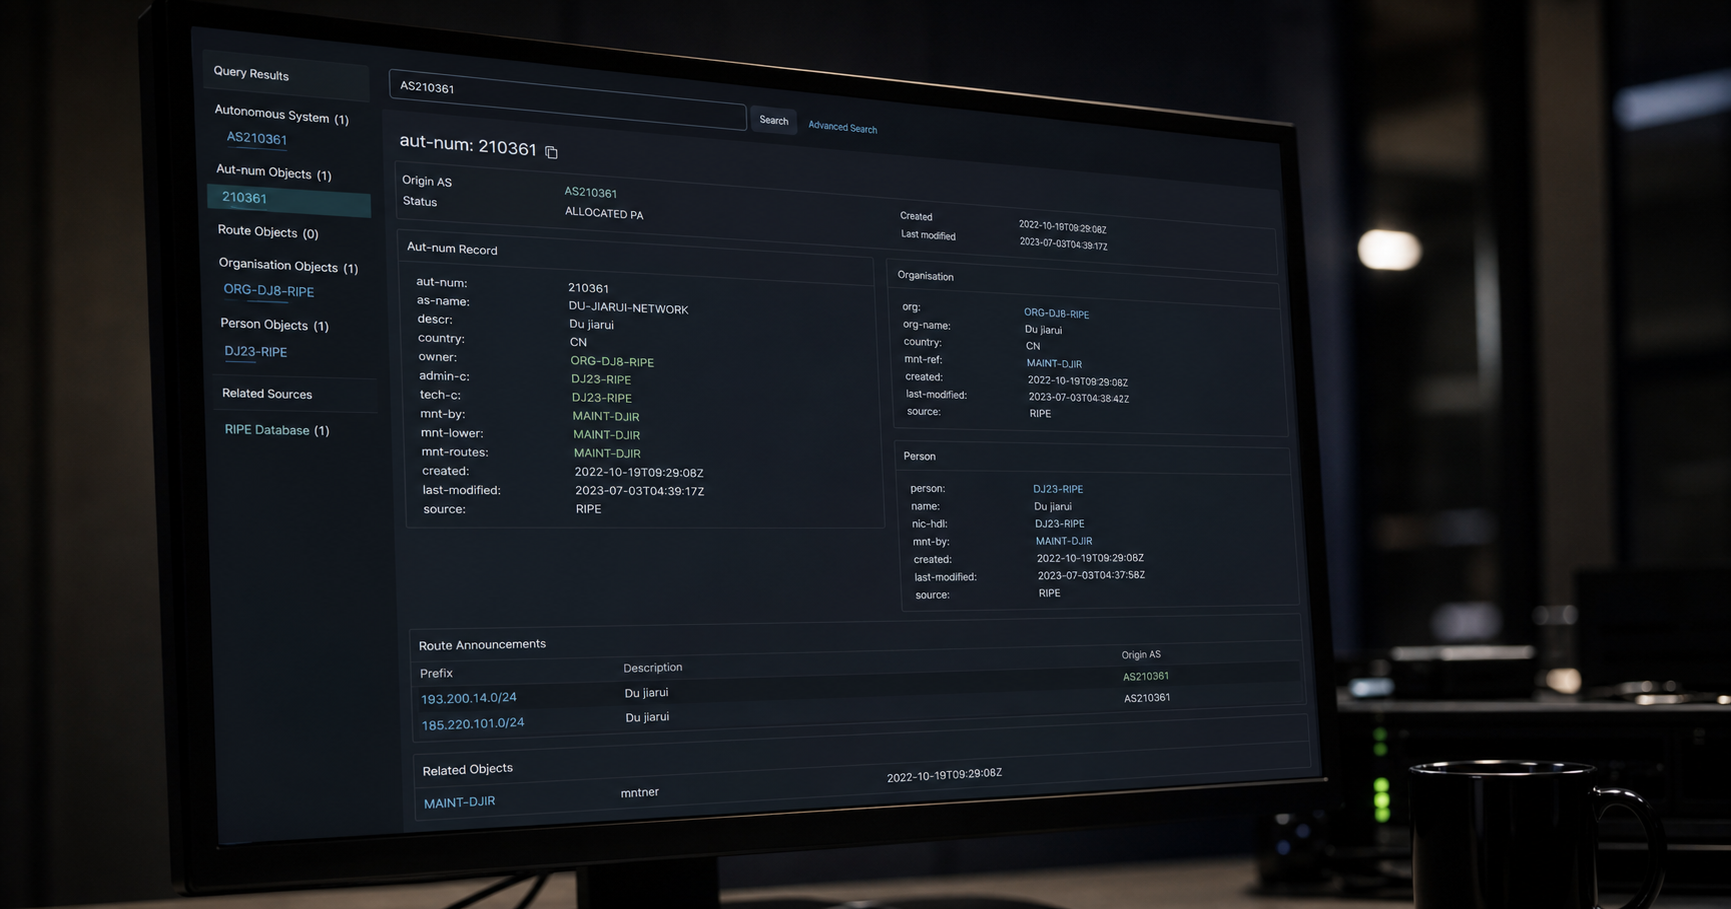This screenshot has width=1731, height=909.
Task: Select Aut-num Objects (1) heading
Action: [274, 172]
